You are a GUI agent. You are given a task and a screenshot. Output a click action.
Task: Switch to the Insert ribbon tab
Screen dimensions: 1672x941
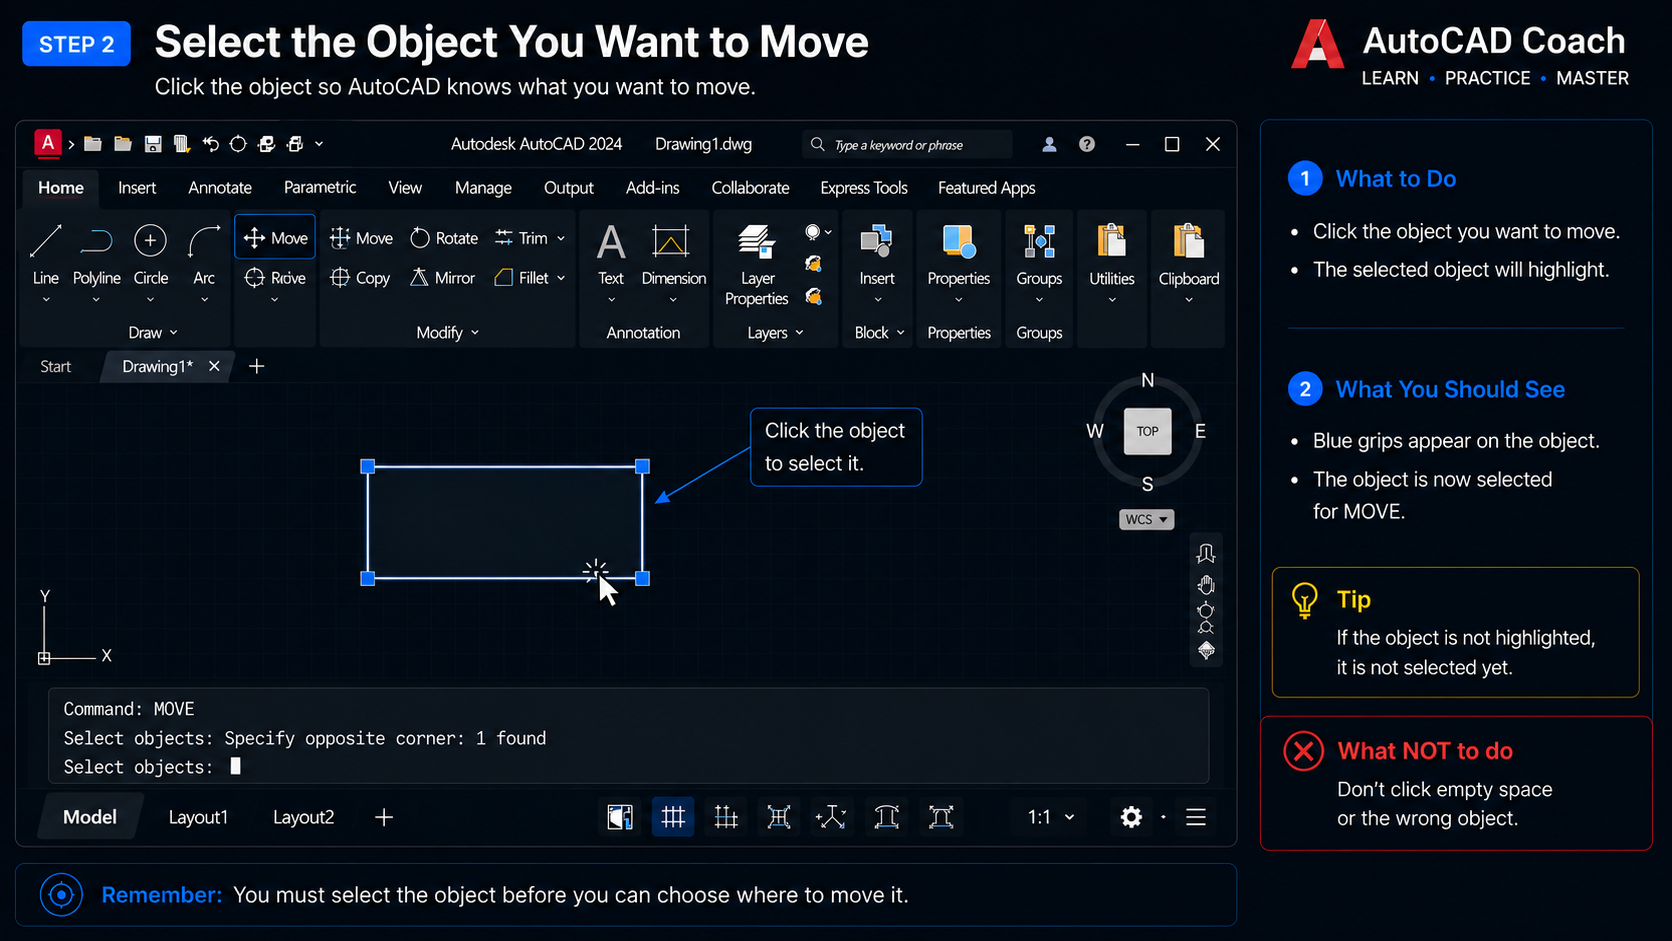tap(137, 188)
